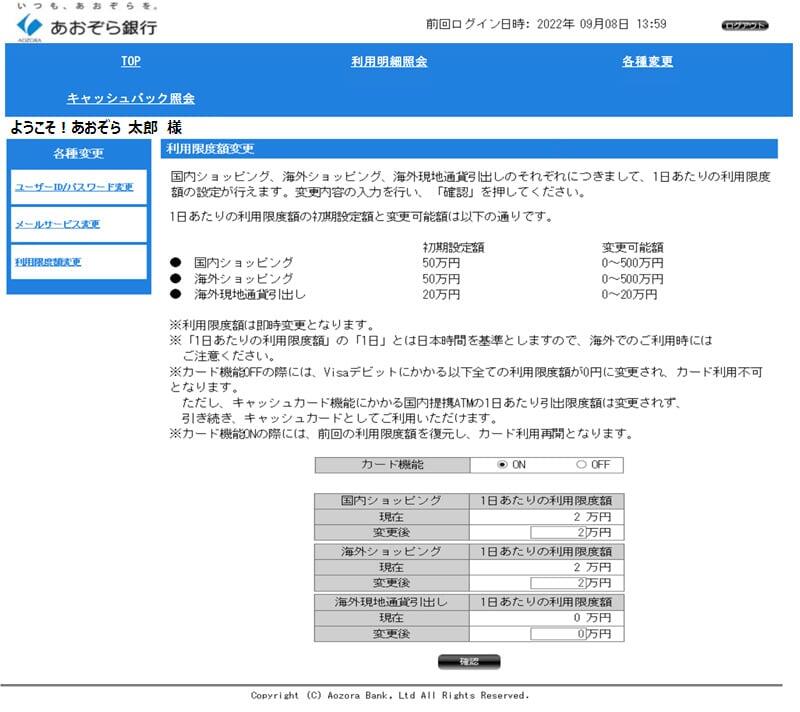This screenshot has height=712, width=800.
Task: Open メールサービス変更 sidebar link
Action: tap(58, 224)
